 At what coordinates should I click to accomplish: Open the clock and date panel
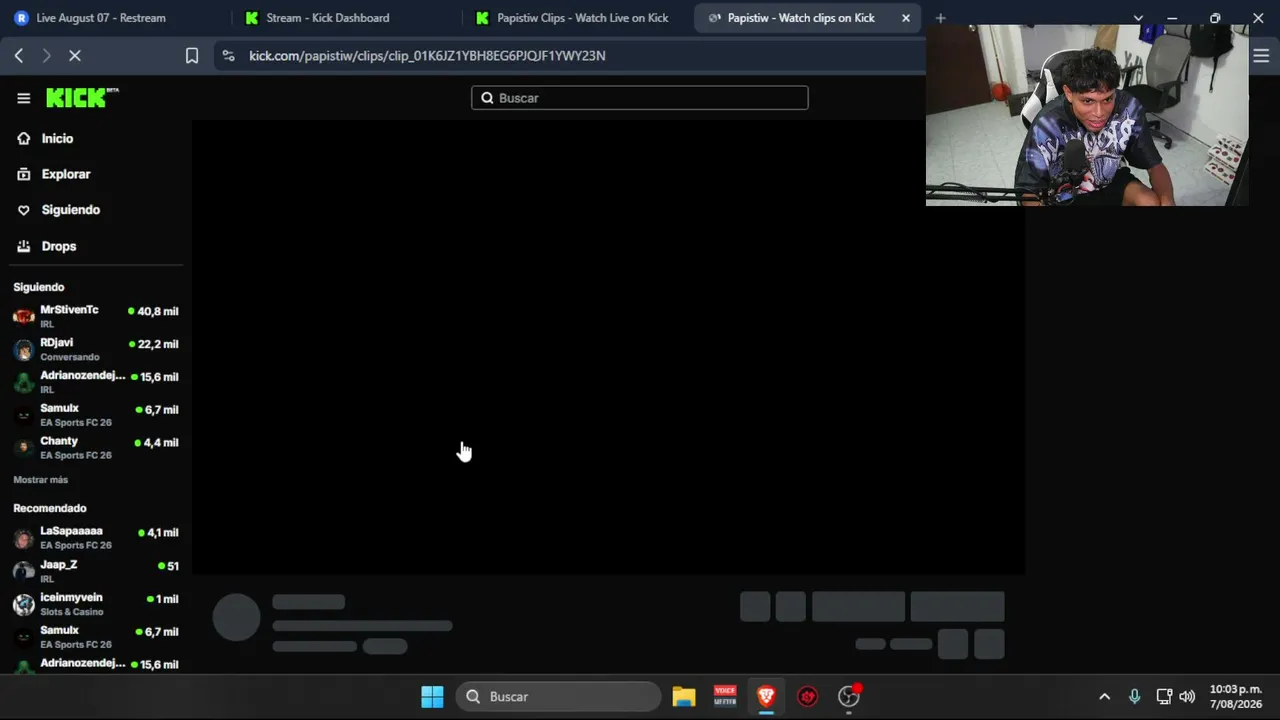pyautogui.click(x=1236, y=697)
